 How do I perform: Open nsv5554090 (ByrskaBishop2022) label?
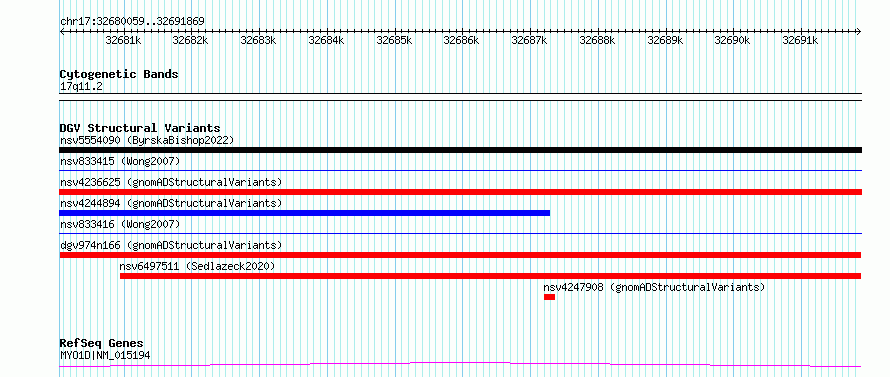[147, 140]
